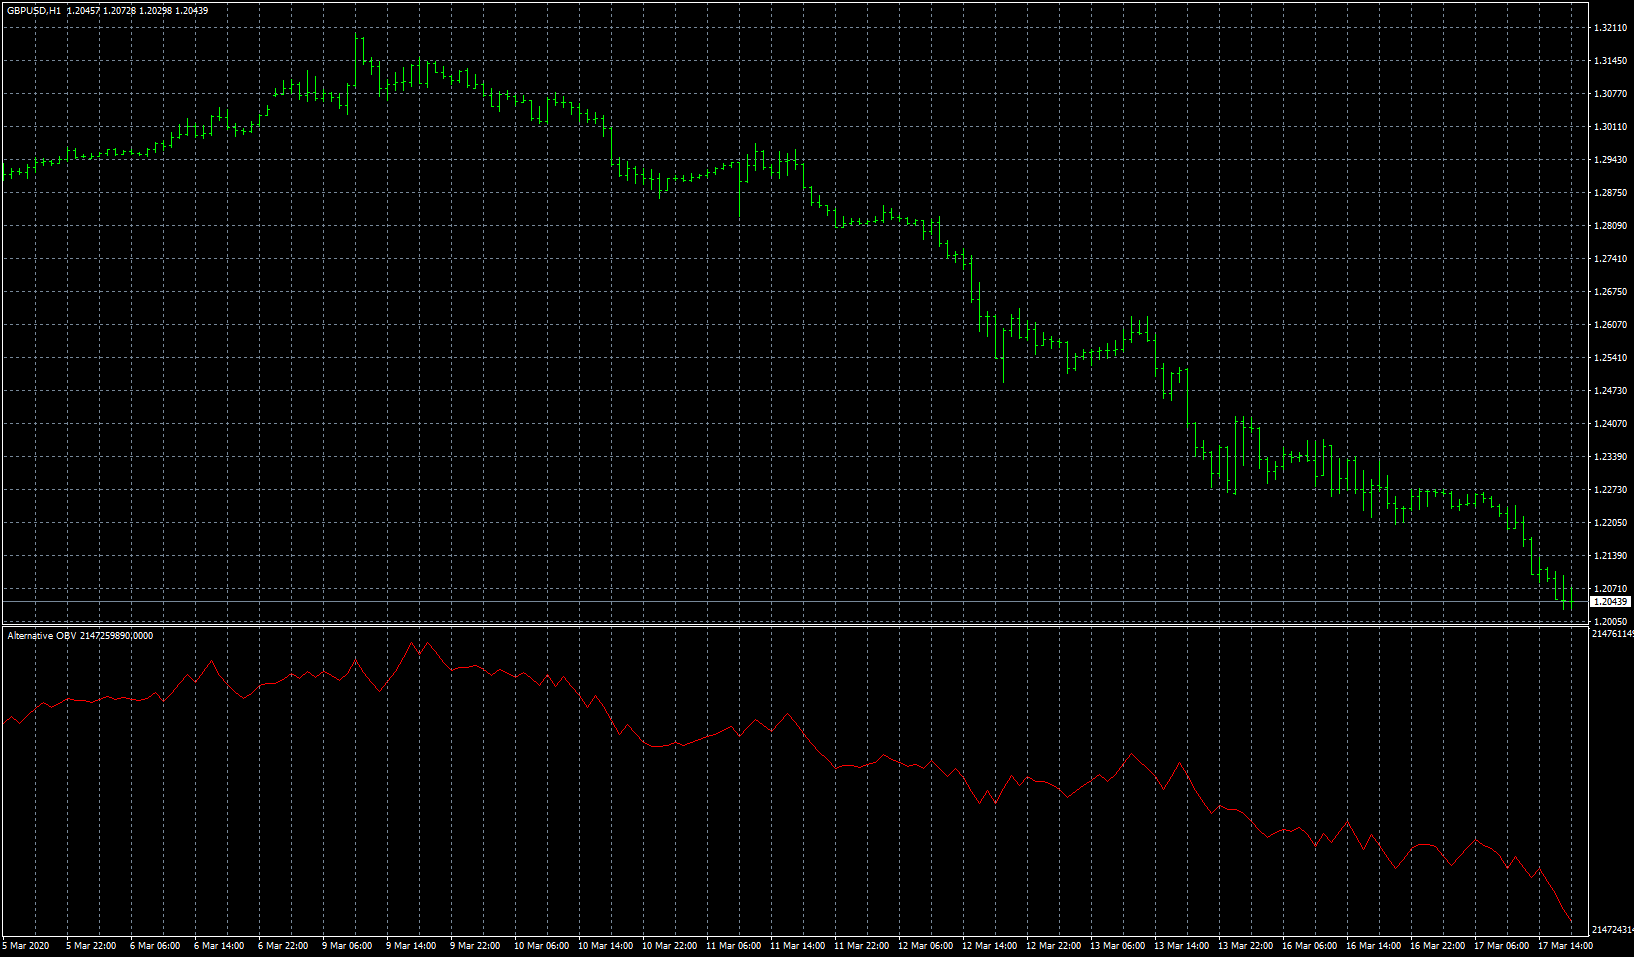1634x957 pixels.
Task: Click price axis label 1.22050
Action: 1609,523
